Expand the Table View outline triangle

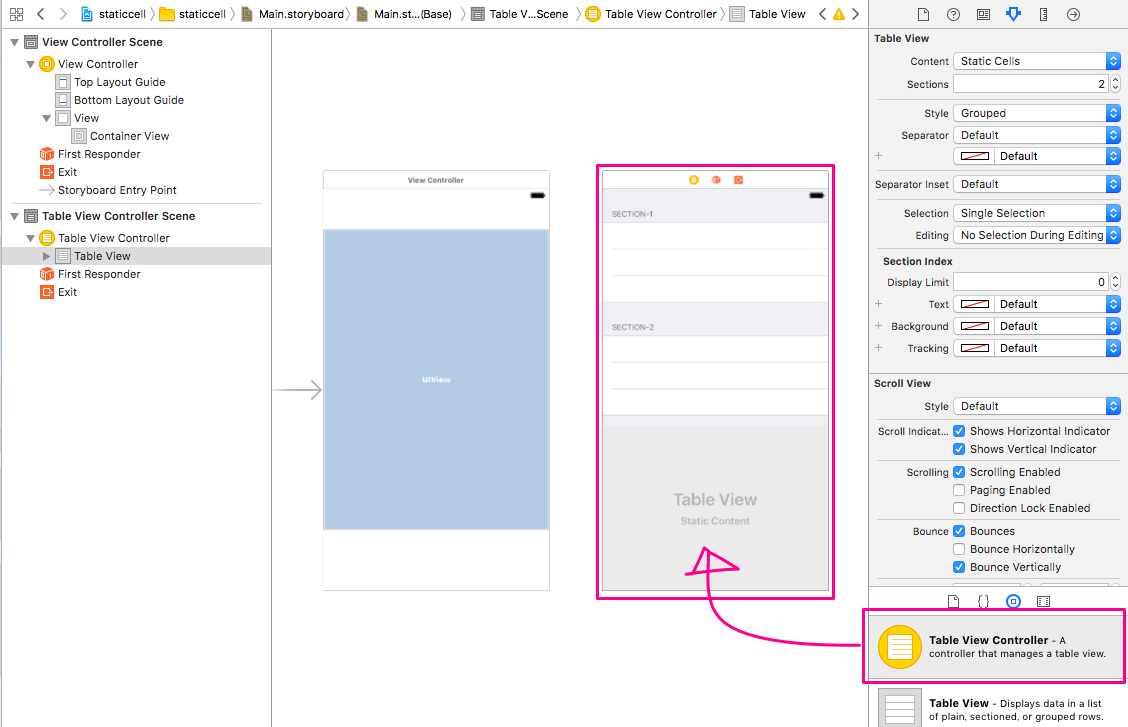pyautogui.click(x=46, y=256)
